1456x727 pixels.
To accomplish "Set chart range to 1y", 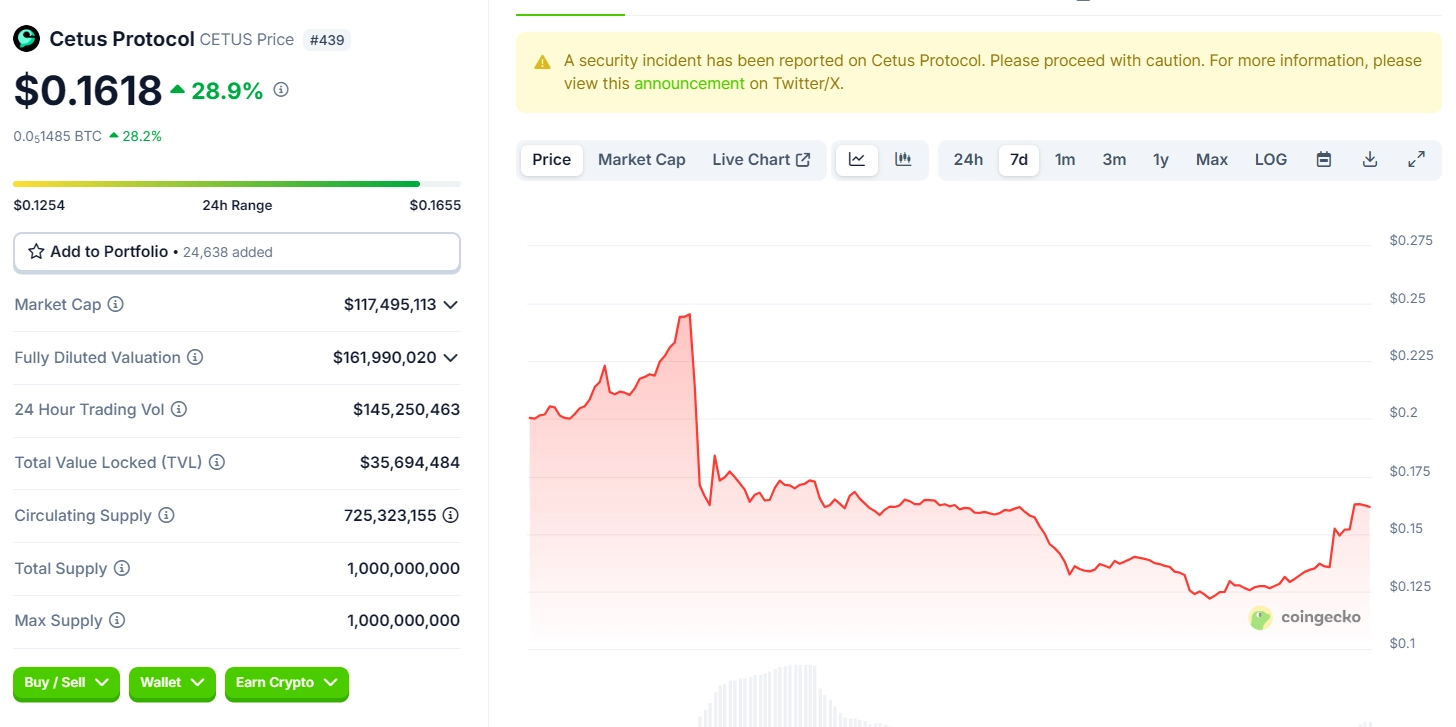I will tap(1161, 160).
